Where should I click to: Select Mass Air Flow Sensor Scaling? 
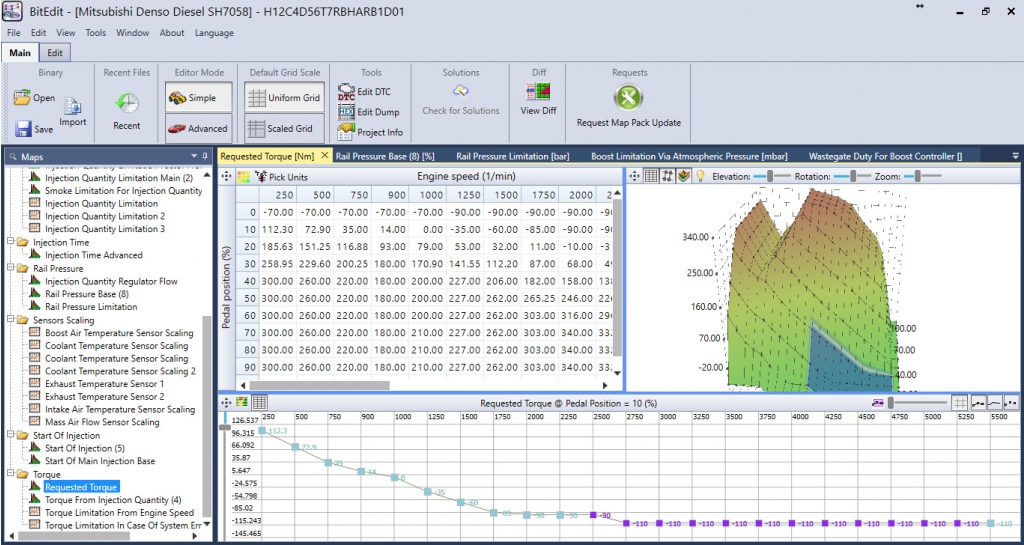(102, 422)
